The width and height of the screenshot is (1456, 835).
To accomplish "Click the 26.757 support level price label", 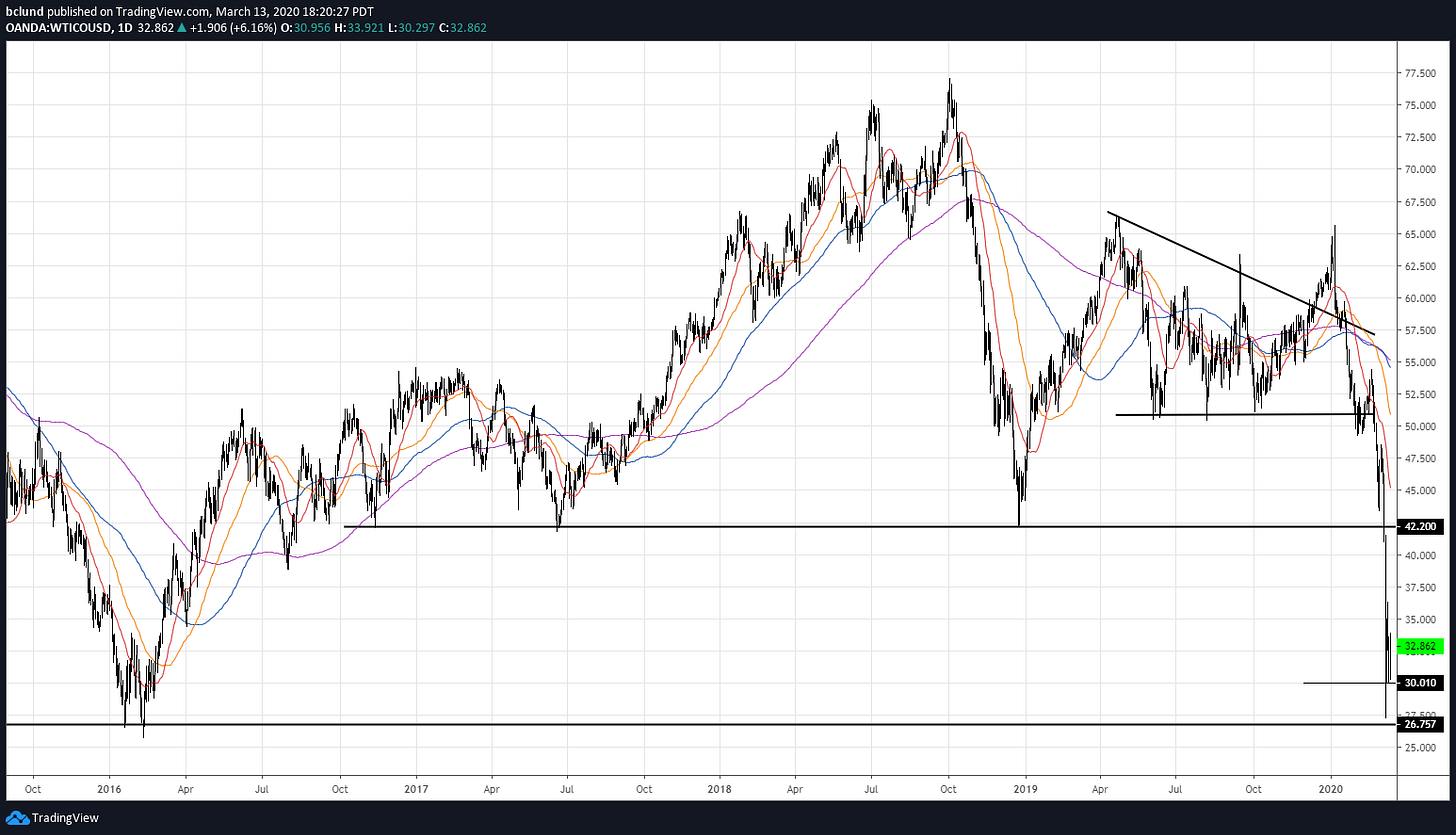I will coord(1420,724).
